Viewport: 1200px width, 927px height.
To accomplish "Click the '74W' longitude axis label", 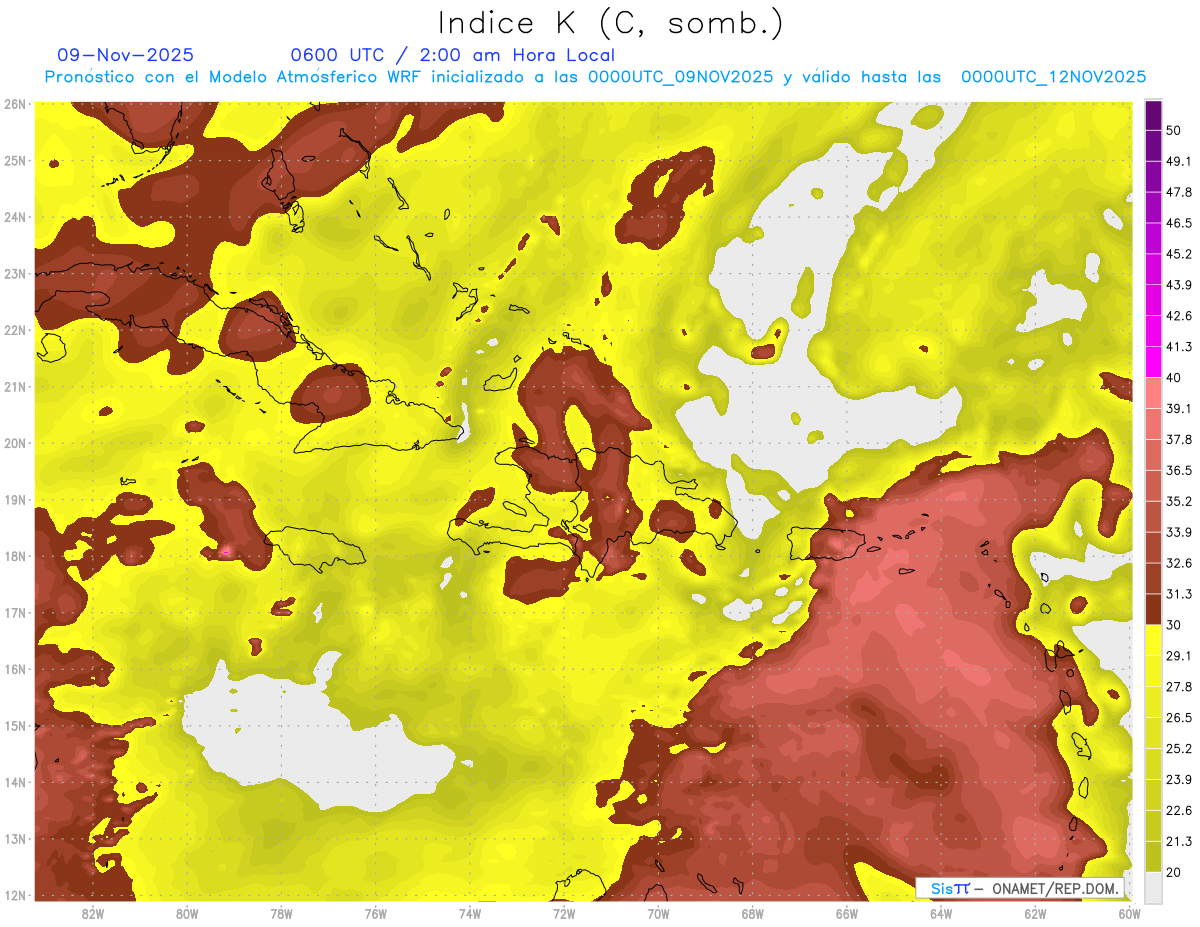I will tap(470, 913).
